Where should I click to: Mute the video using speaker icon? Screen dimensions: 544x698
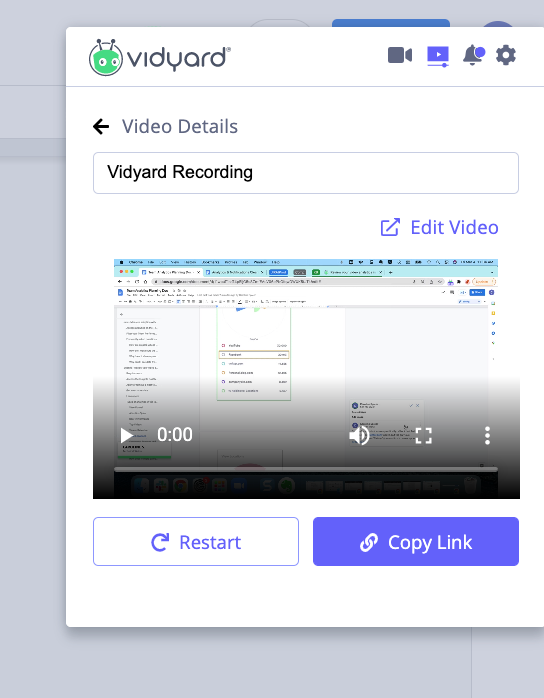359,435
